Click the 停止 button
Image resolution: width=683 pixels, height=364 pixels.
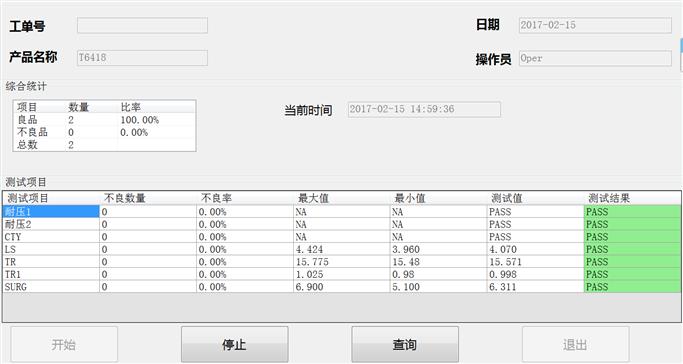[234, 344]
